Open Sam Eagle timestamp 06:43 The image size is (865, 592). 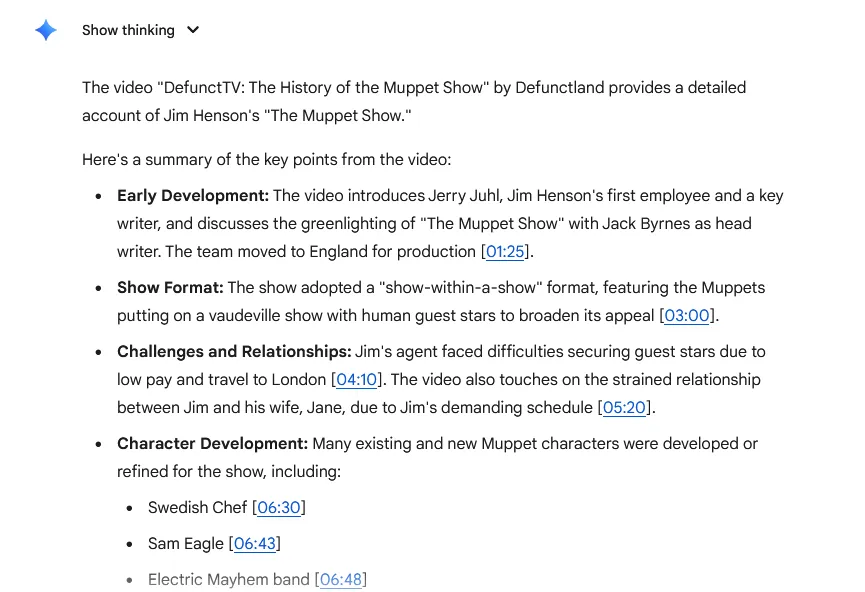click(x=255, y=544)
